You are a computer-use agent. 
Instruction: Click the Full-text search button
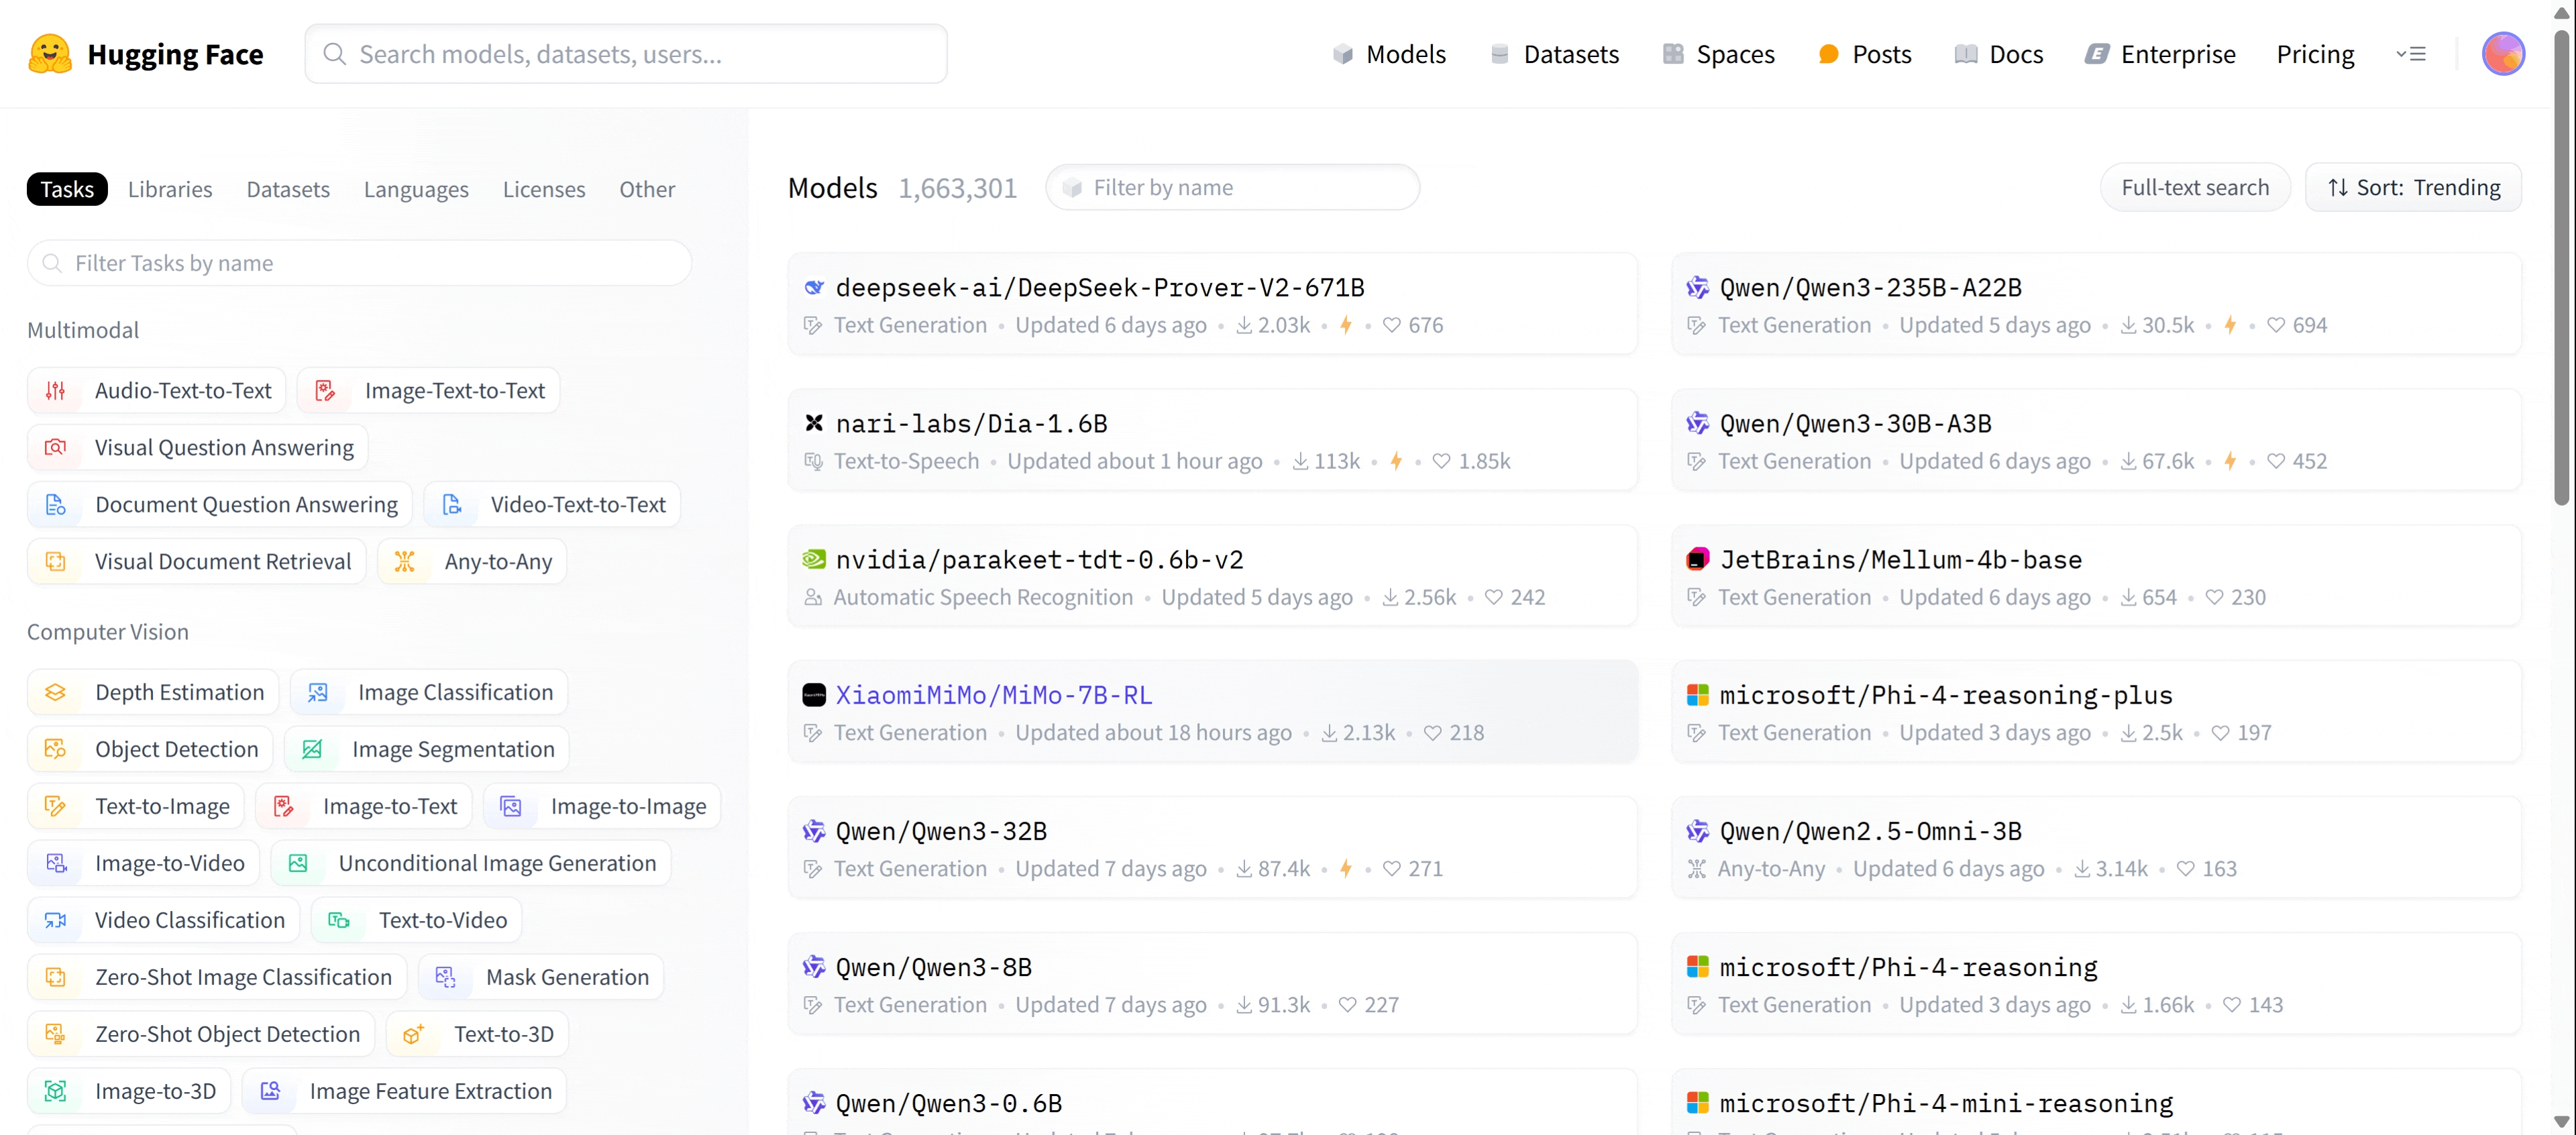pyautogui.click(x=2195, y=188)
